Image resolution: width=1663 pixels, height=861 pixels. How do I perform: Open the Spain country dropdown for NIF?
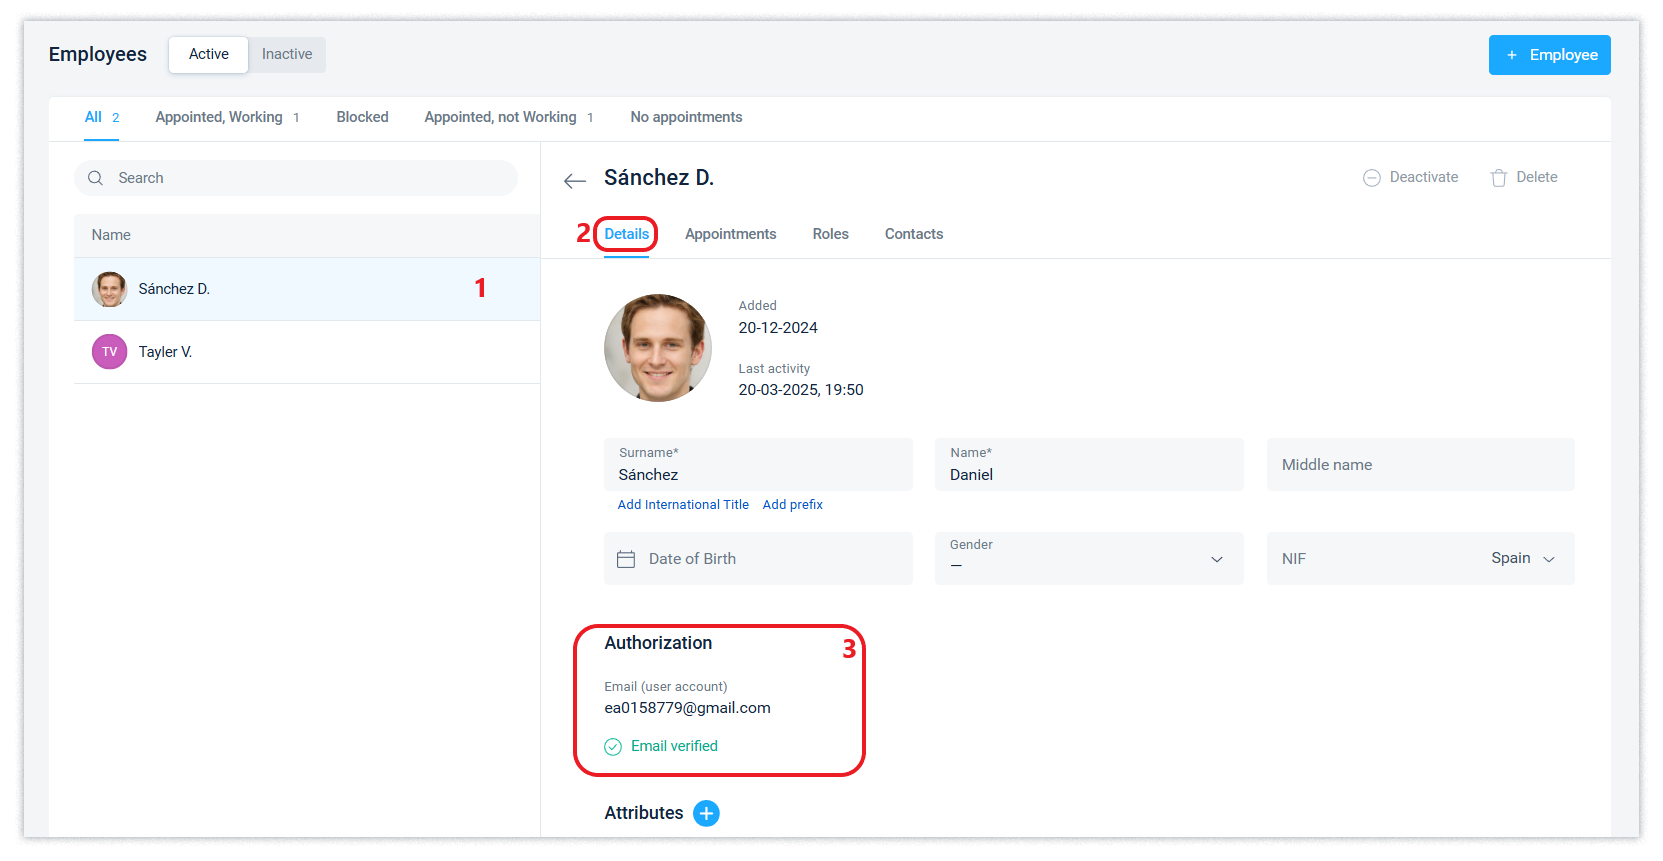pyautogui.click(x=1522, y=558)
